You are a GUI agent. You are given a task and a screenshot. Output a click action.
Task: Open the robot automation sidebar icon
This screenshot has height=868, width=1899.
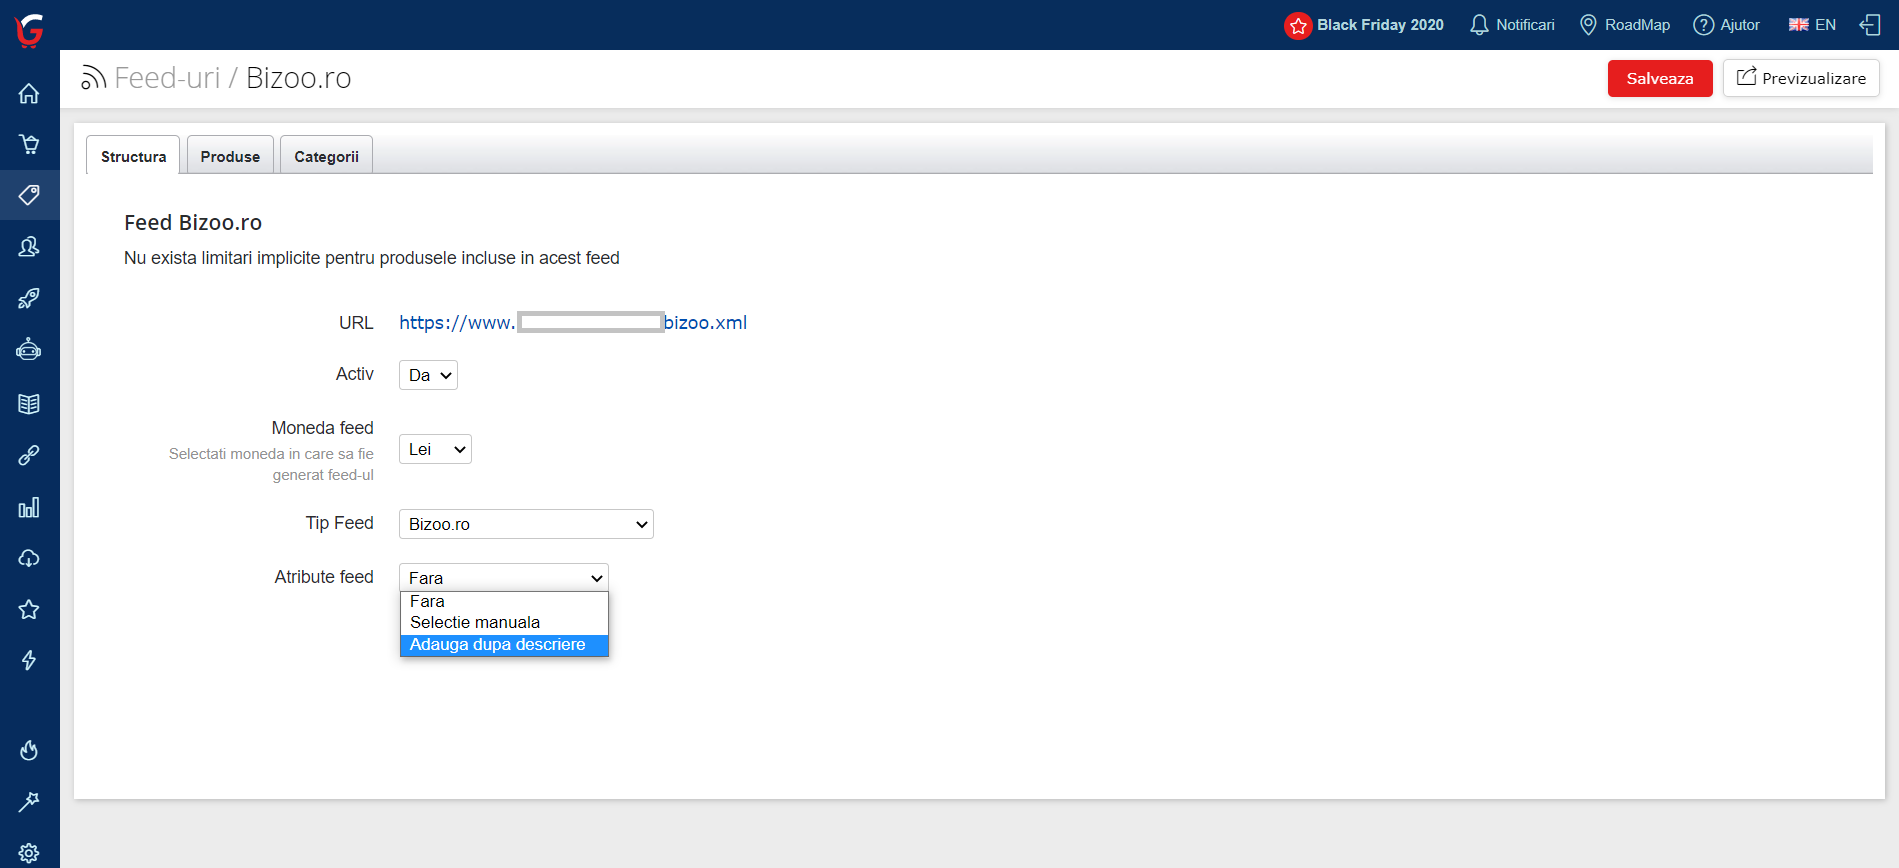point(29,350)
